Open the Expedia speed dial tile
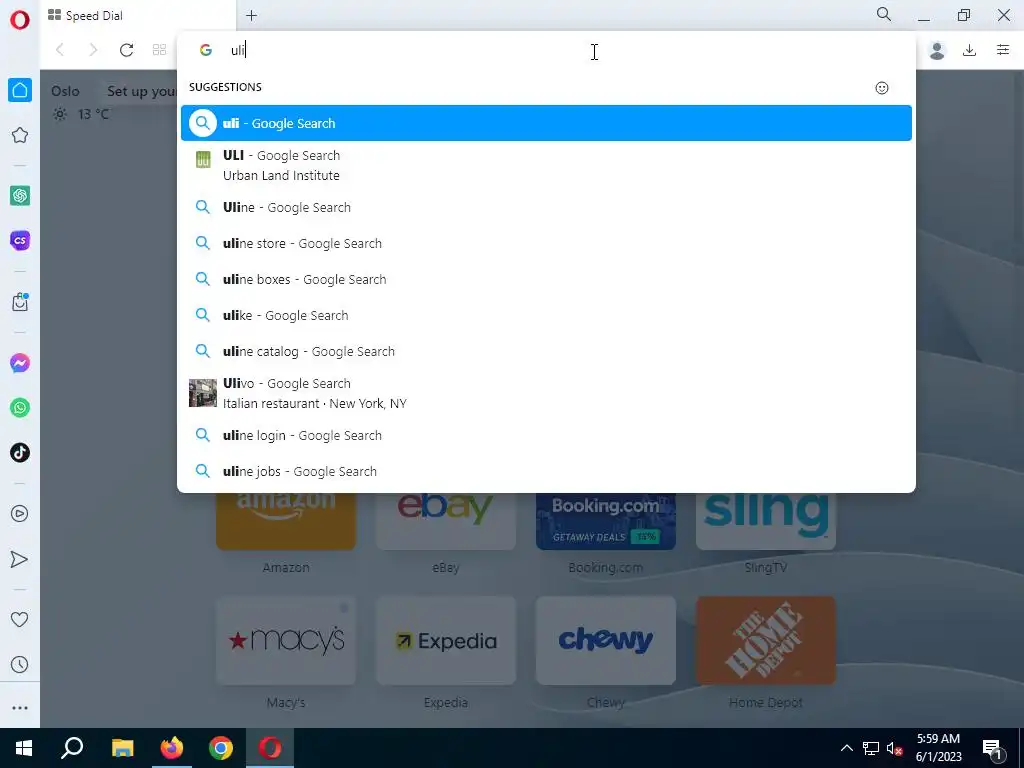The width and height of the screenshot is (1024, 768). click(x=446, y=641)
